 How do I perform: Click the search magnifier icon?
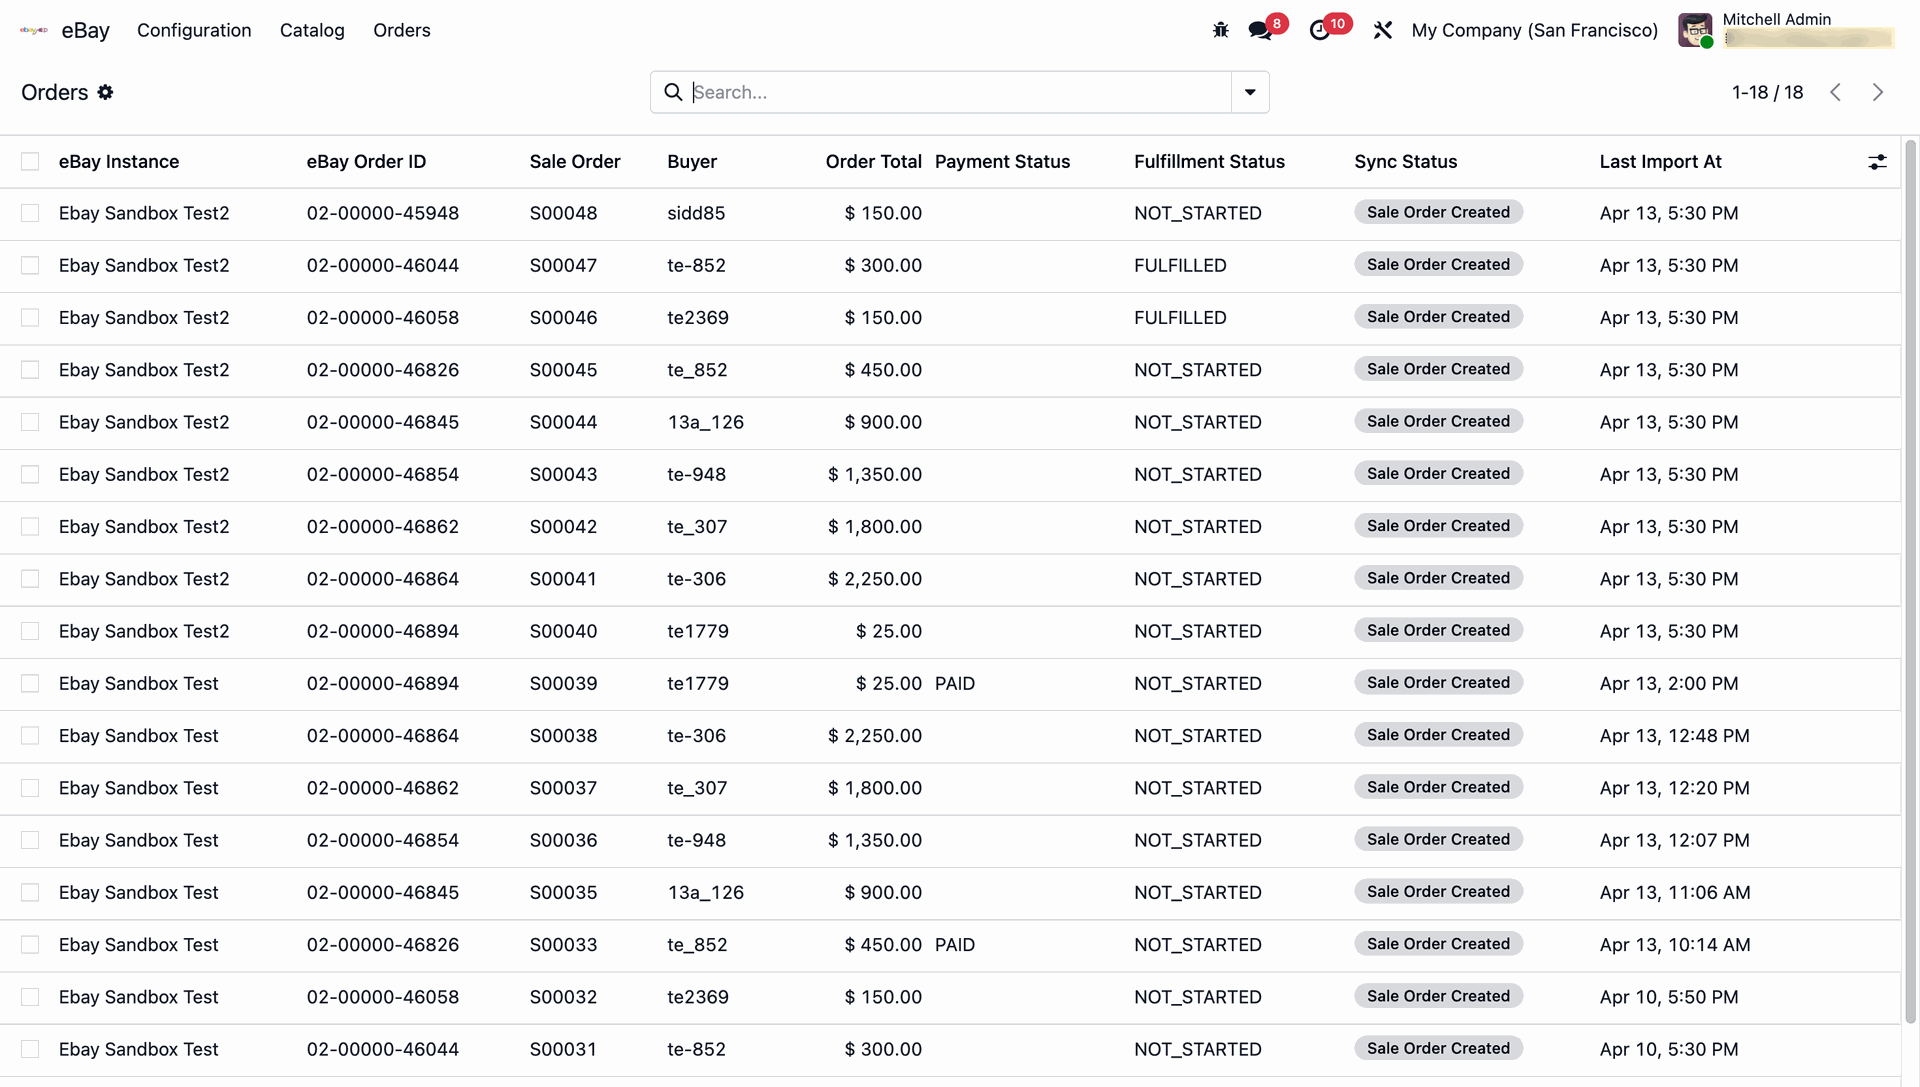point(673,92)
